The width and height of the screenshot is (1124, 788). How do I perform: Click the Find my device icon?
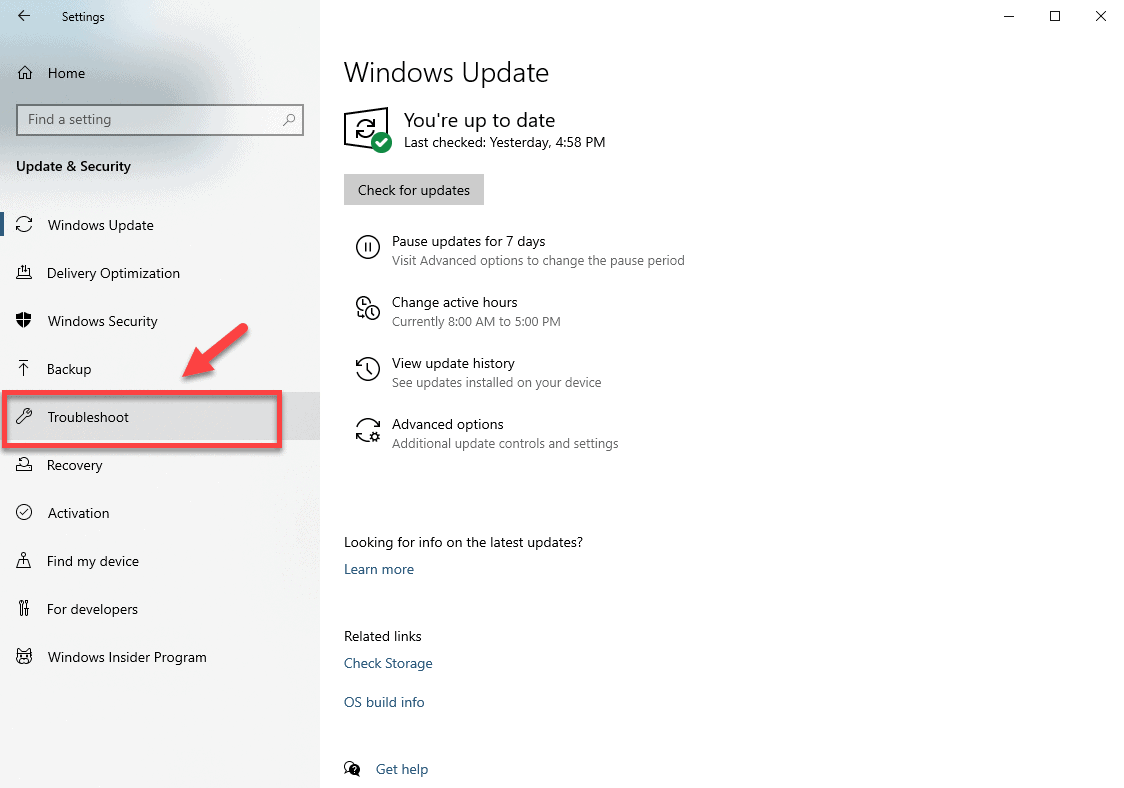(24, 560)
